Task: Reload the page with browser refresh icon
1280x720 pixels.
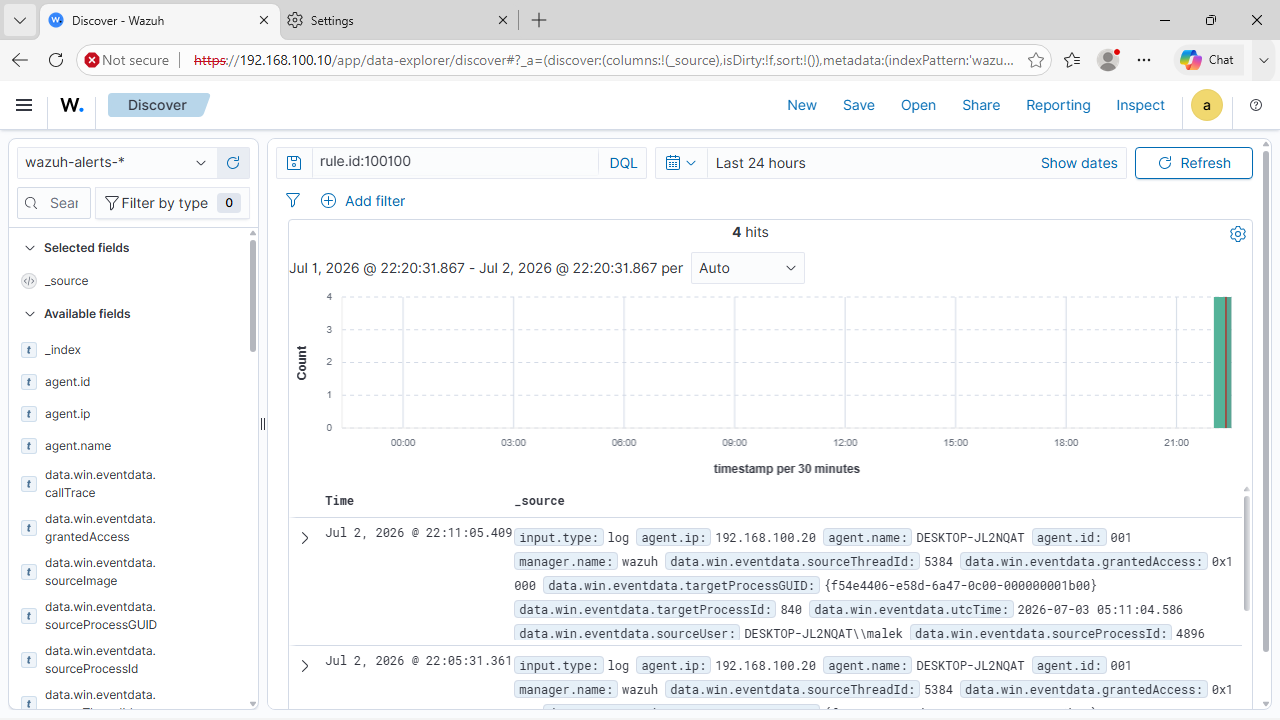Action: [x=56, y=60]
